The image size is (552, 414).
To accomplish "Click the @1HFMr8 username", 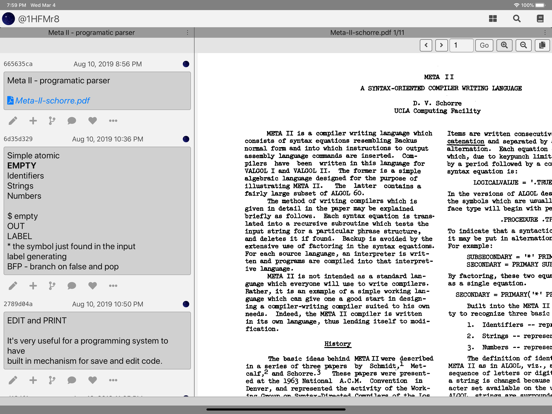I will (38, 19).
